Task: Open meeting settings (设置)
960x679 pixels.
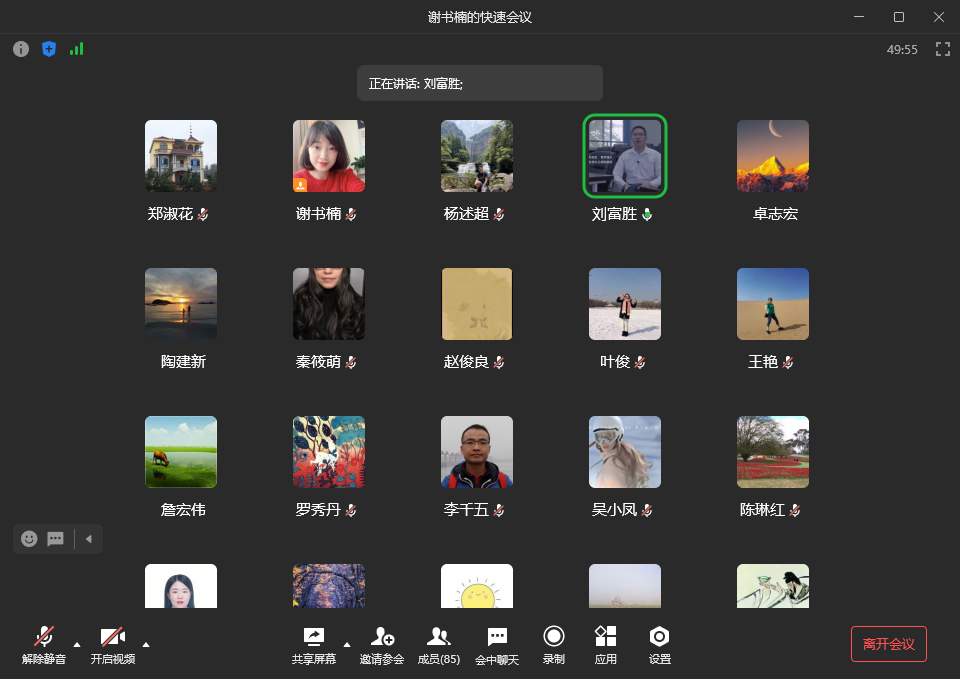Action: coord(659,645)
